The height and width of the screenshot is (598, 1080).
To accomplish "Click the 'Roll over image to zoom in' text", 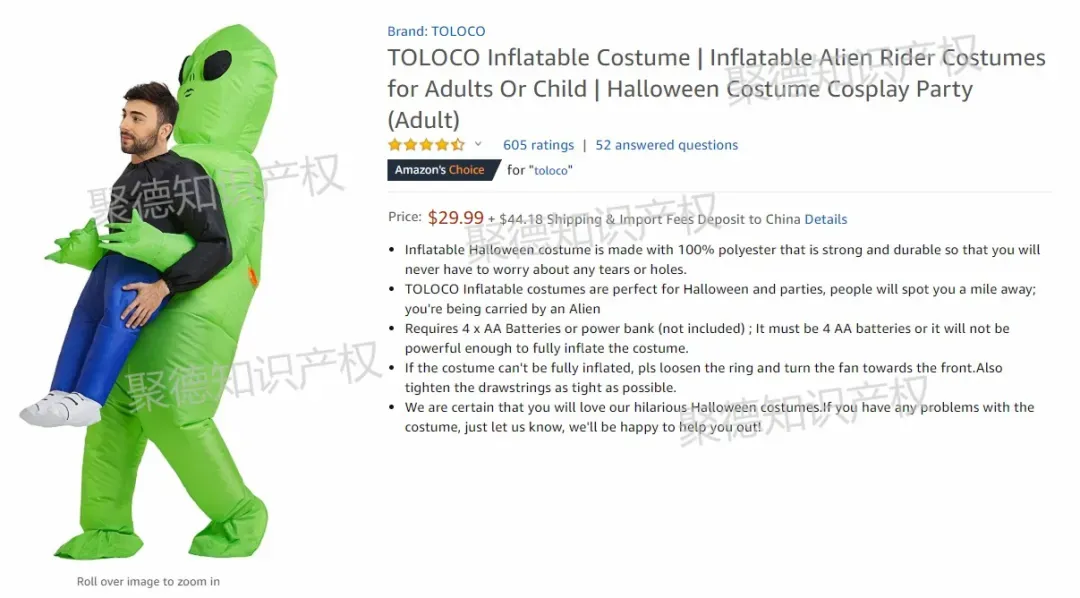I will 148,581.
